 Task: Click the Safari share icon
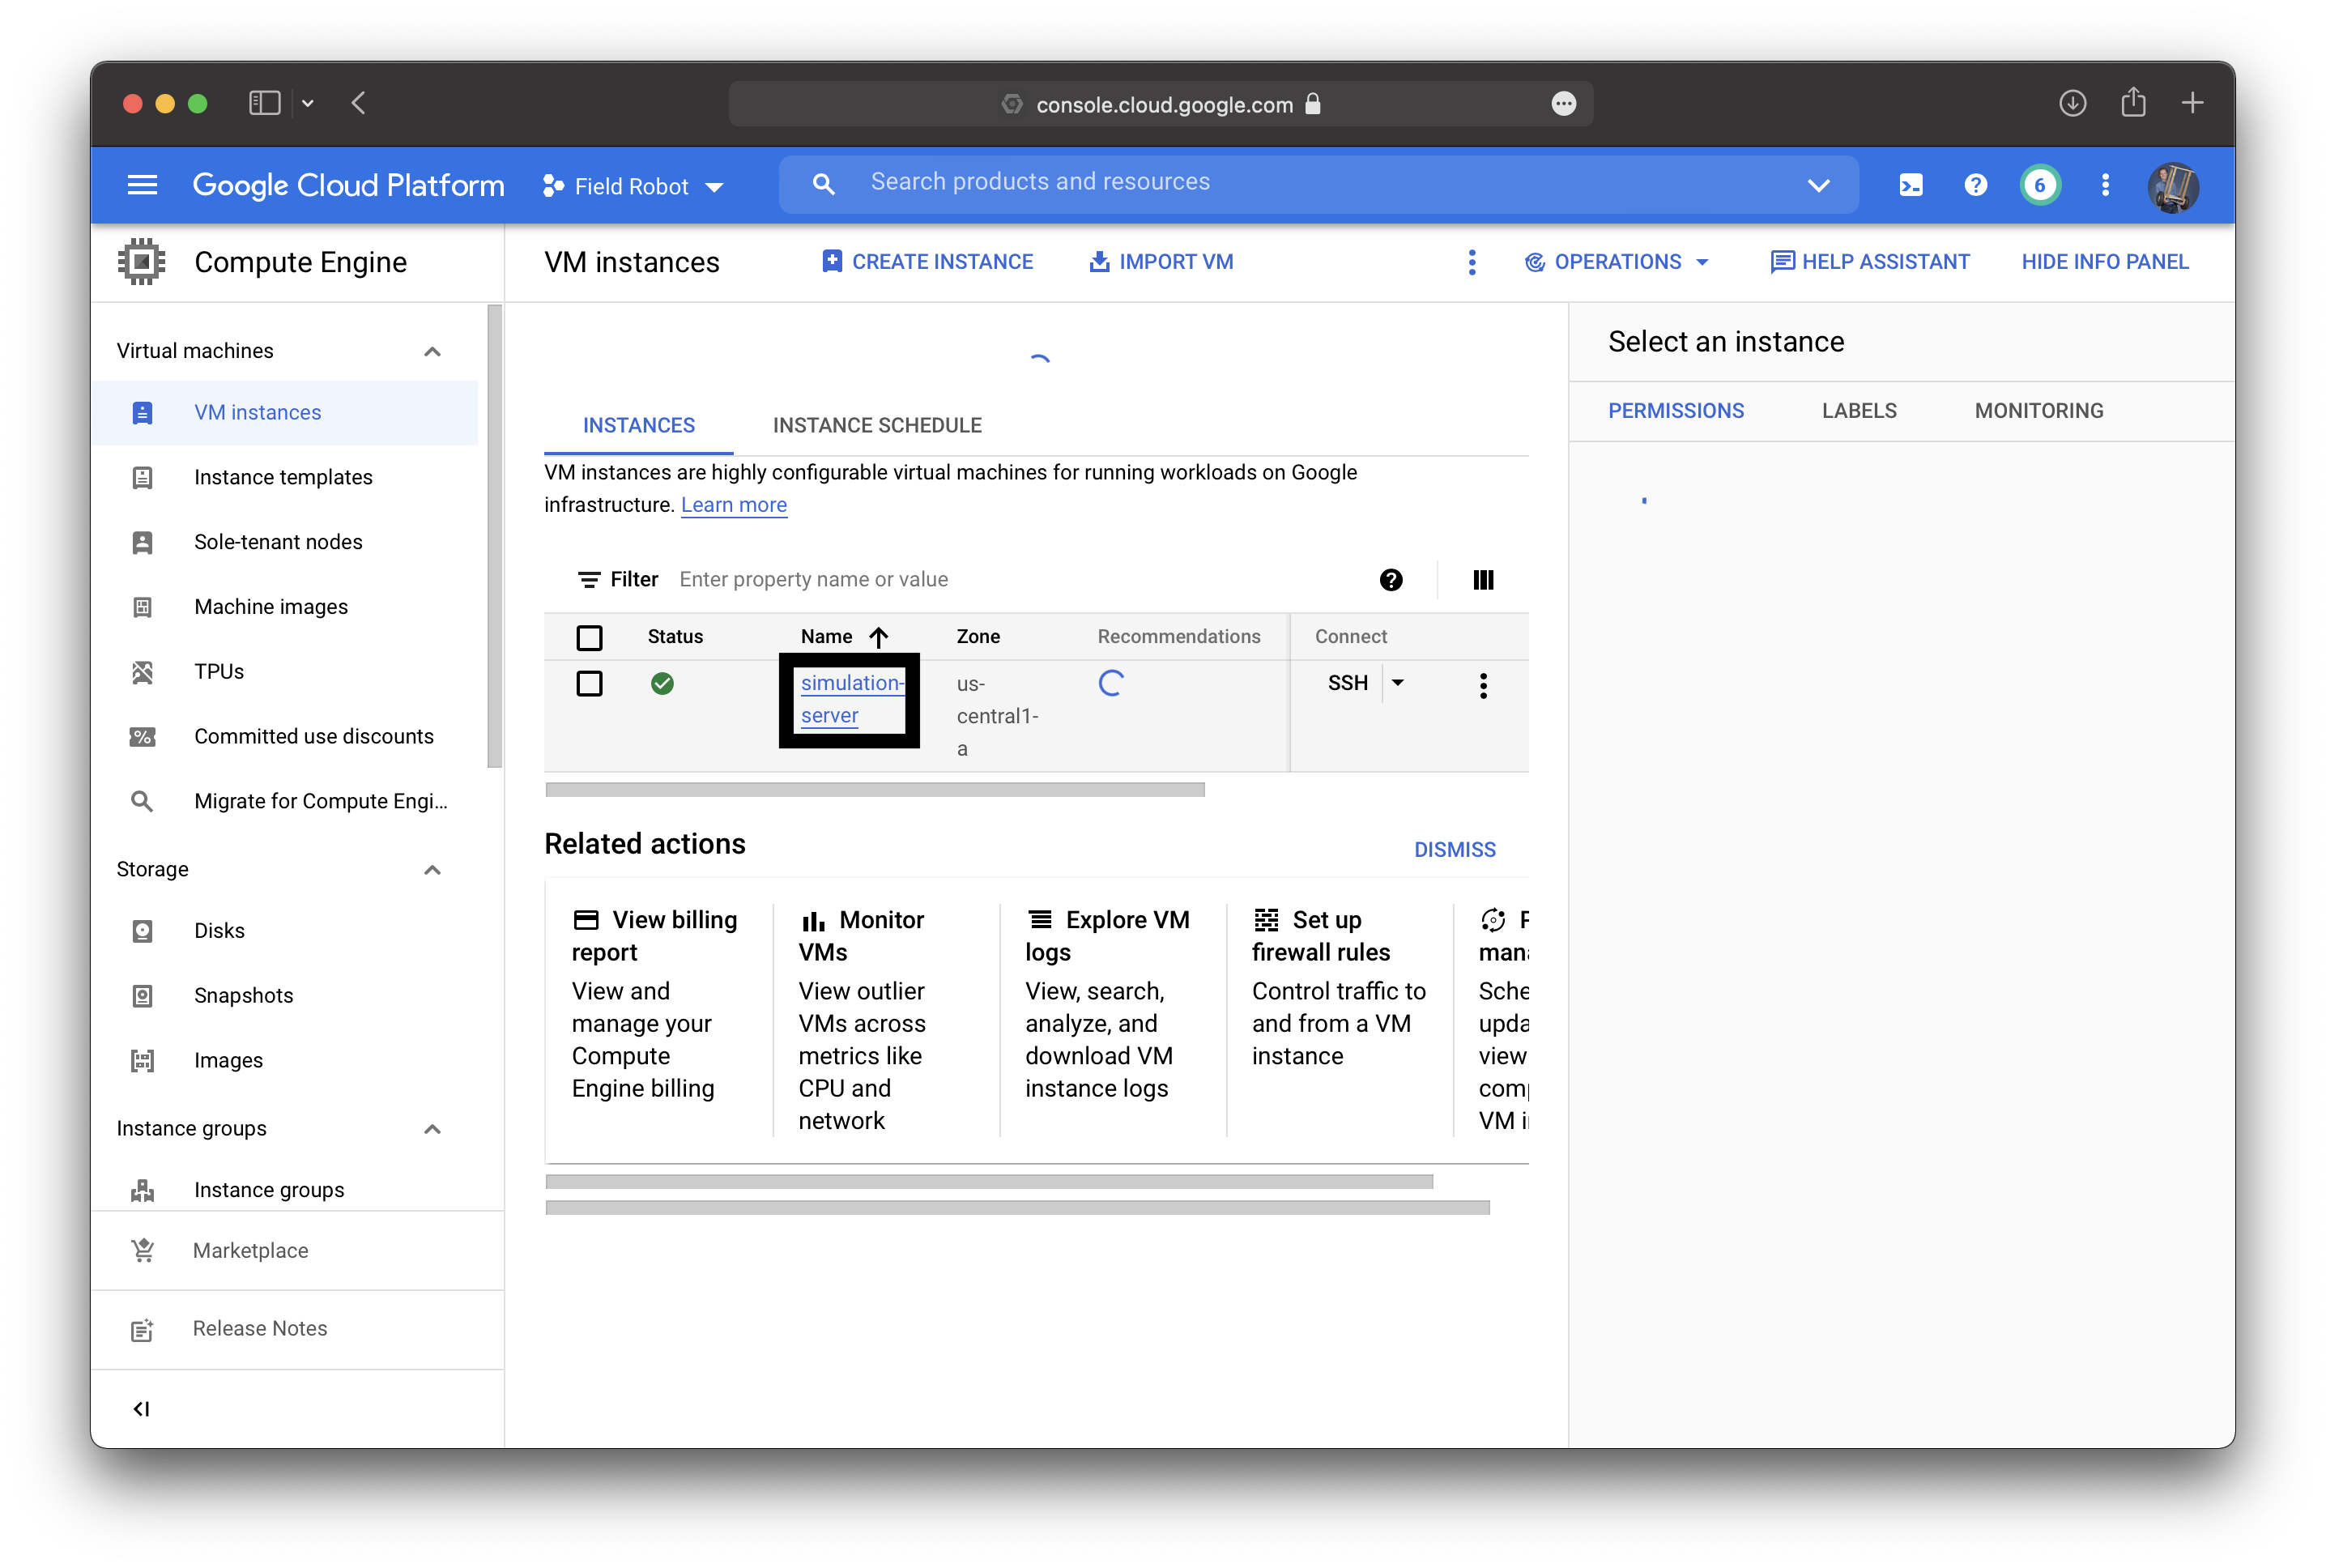click(x=2133, y=102)
